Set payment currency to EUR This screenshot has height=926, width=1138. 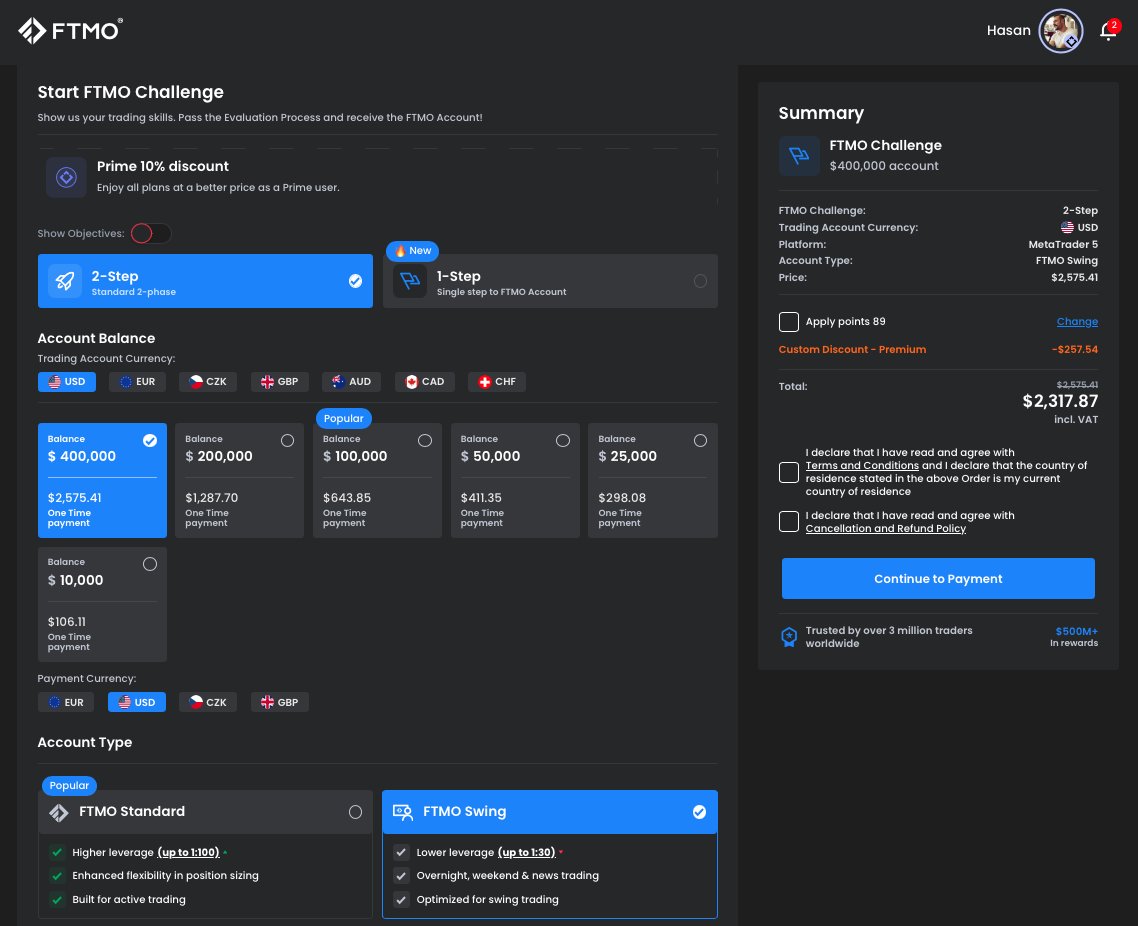pyautogui.click(x=66, y=702)
